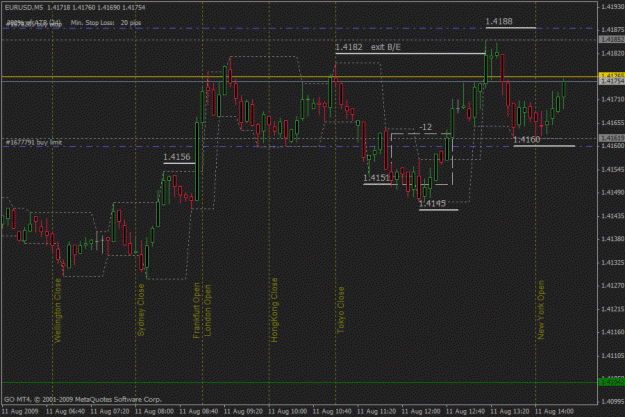Click the 1.4156 chart annotation

coord(177,157)
